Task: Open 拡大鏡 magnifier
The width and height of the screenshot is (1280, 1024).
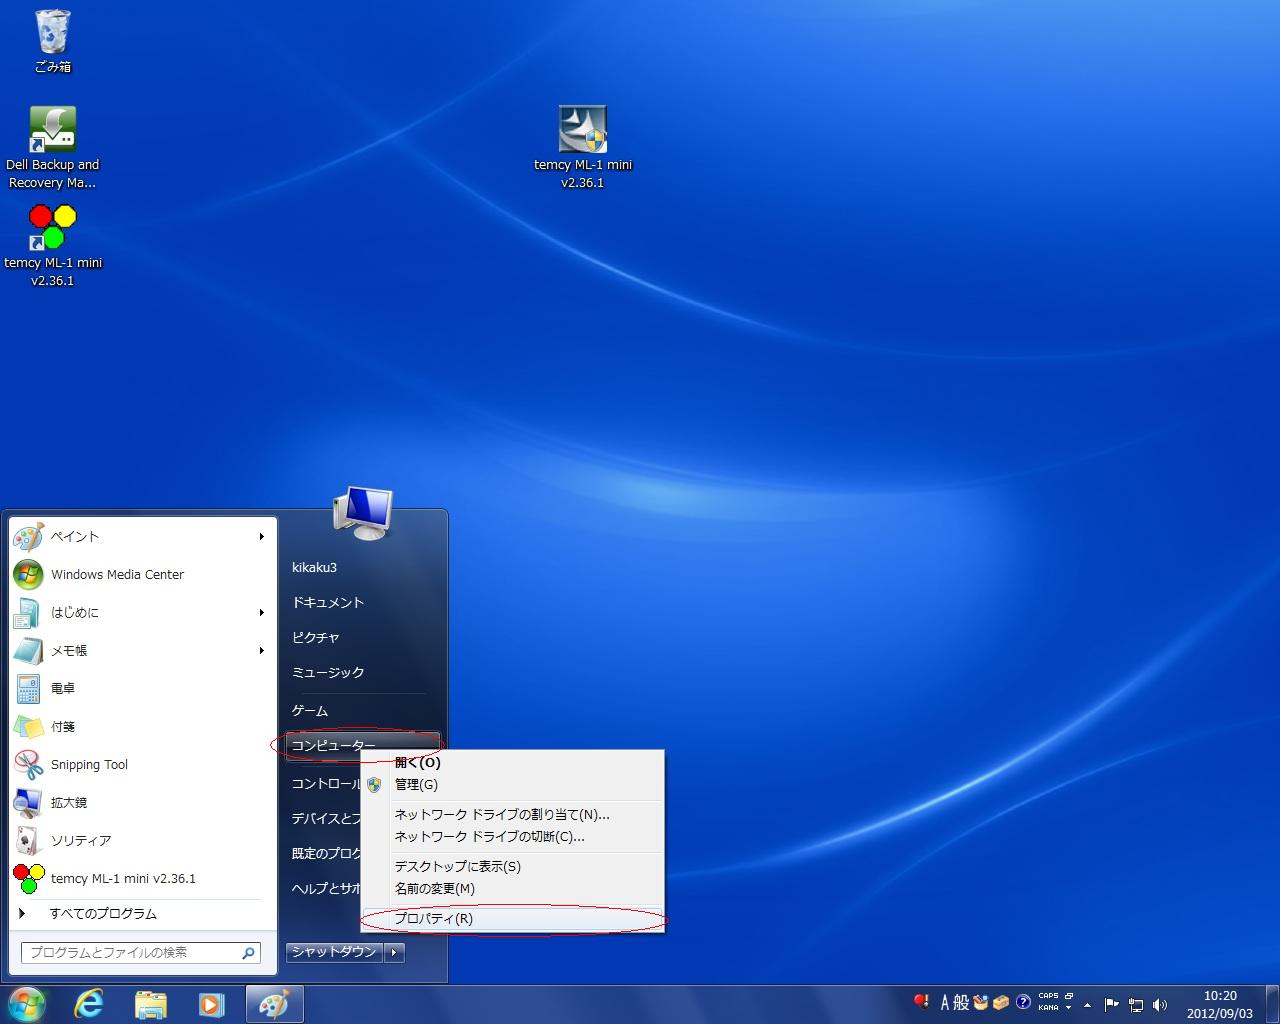Action: (142, 802)
